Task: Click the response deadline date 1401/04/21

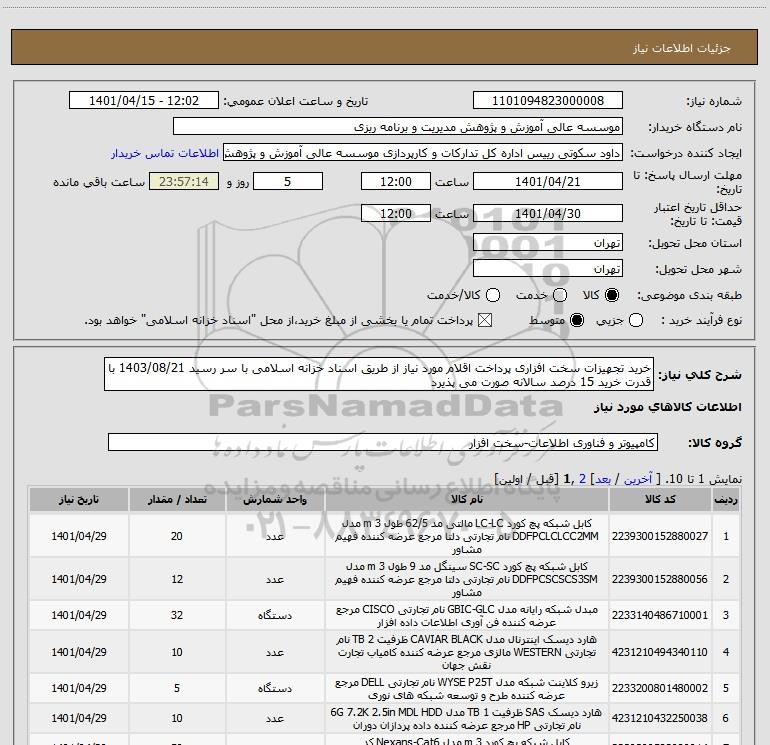Action: tap(548, 182)
